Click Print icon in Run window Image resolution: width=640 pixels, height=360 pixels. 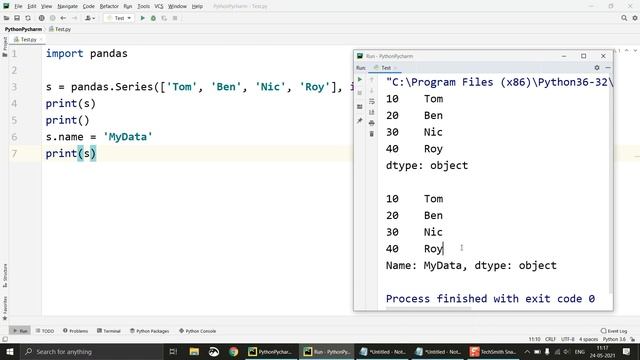click(x=371, y=123)
